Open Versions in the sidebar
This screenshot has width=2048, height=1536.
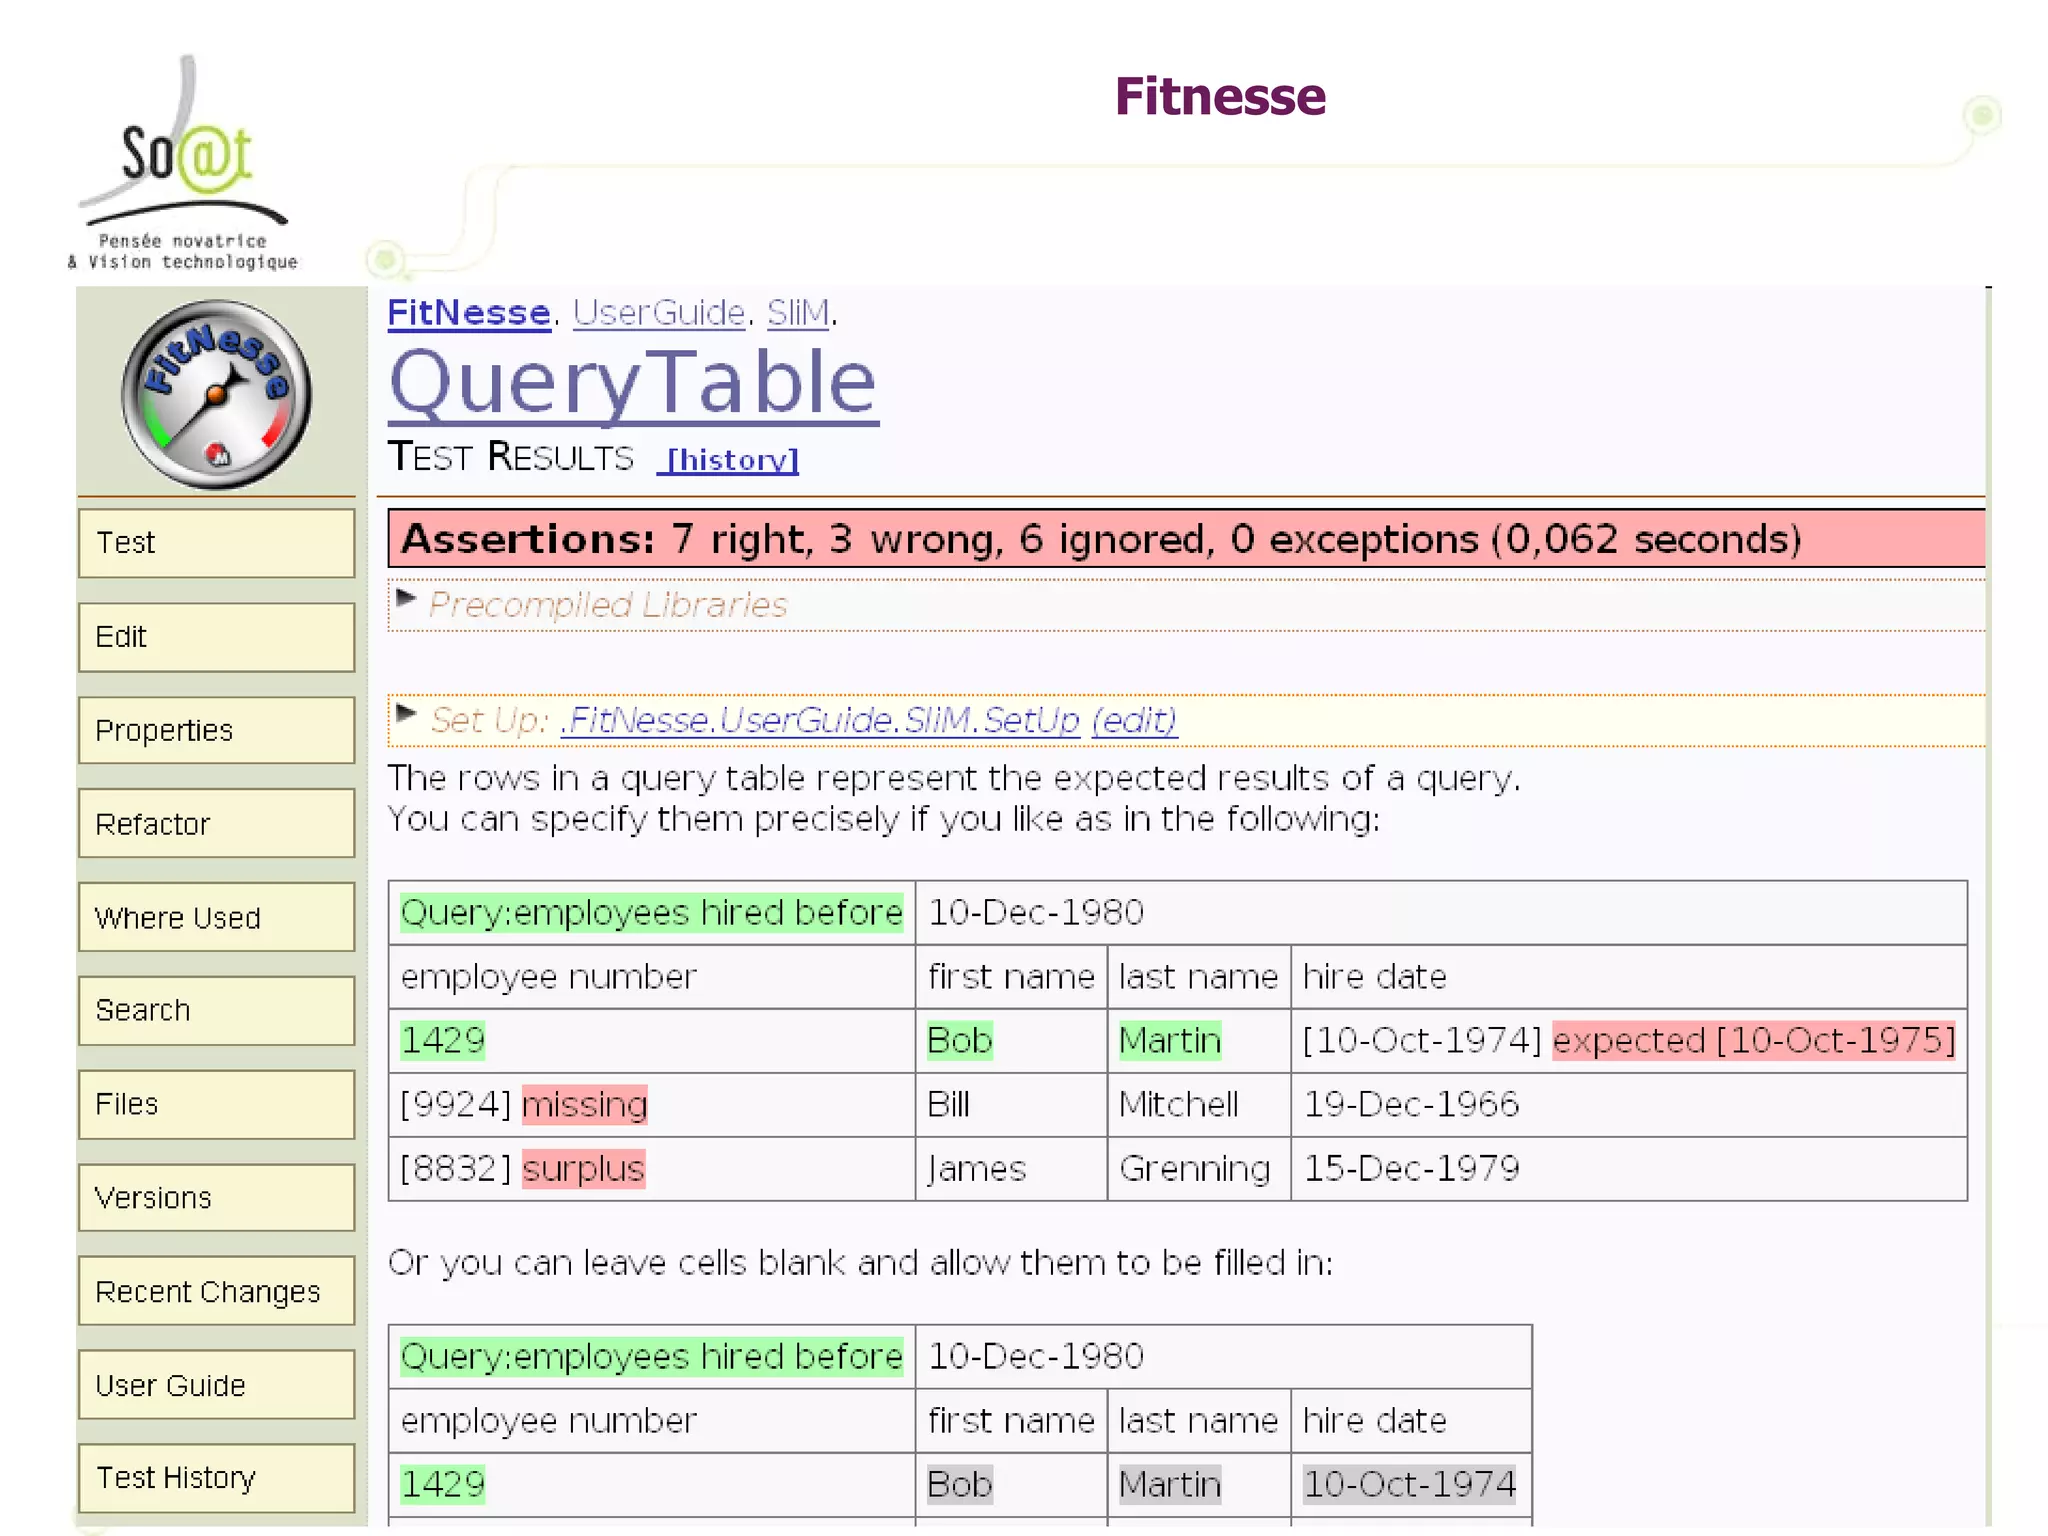click(217, 1198)
